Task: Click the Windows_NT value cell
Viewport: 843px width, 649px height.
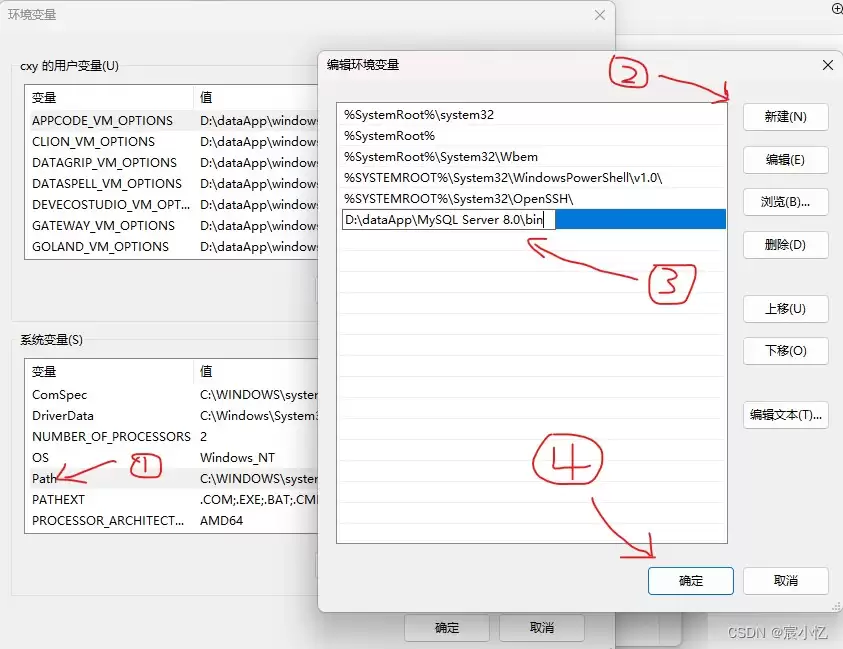Action: click(x=237, y=458)
